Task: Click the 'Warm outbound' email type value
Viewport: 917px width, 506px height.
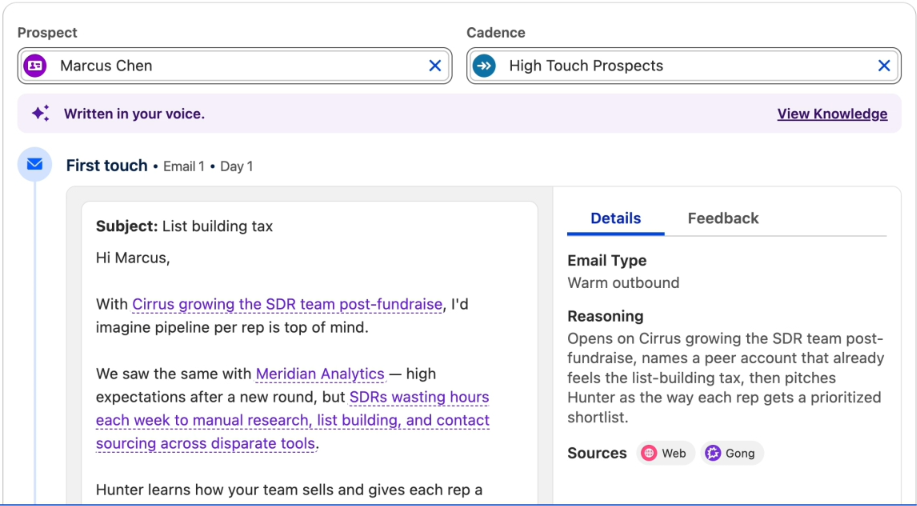Action: click(623, 283)
